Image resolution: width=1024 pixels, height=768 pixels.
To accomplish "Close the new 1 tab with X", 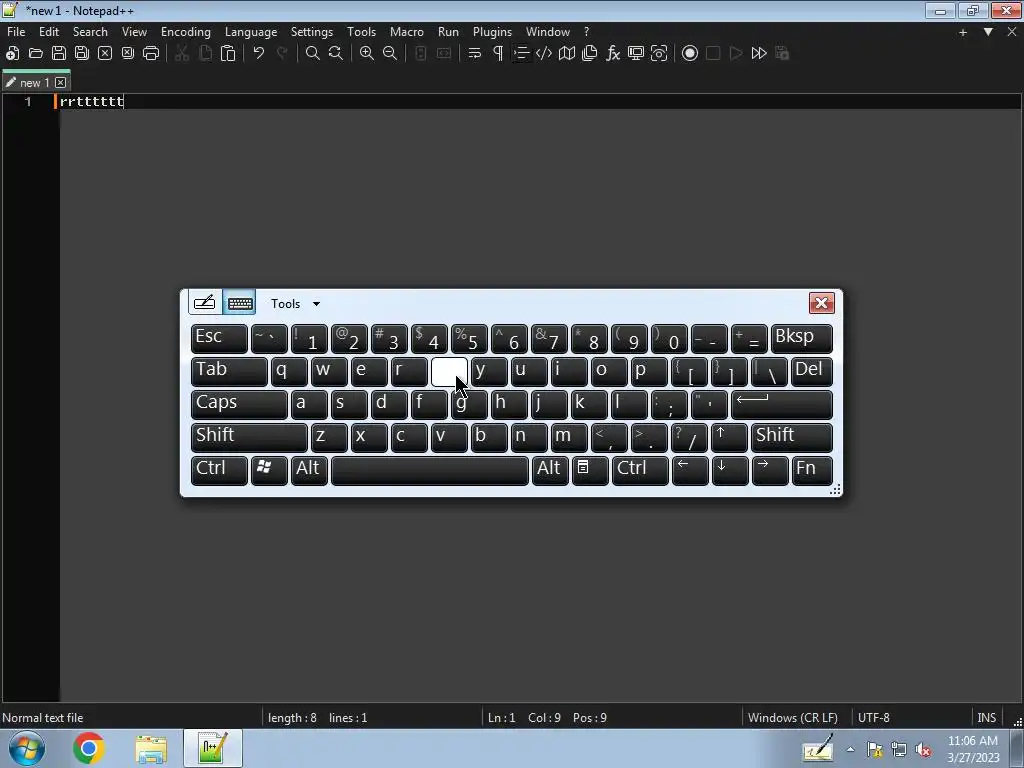I will coord(61,82).
